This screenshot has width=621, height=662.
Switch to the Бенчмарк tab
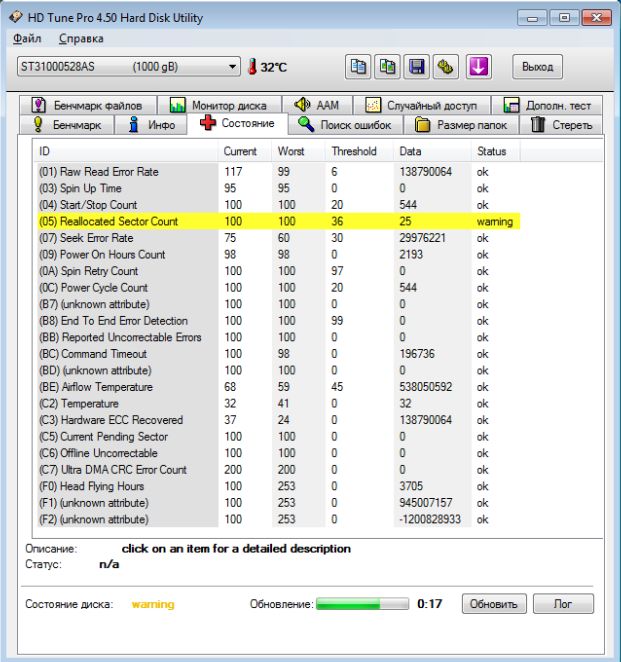68,125
